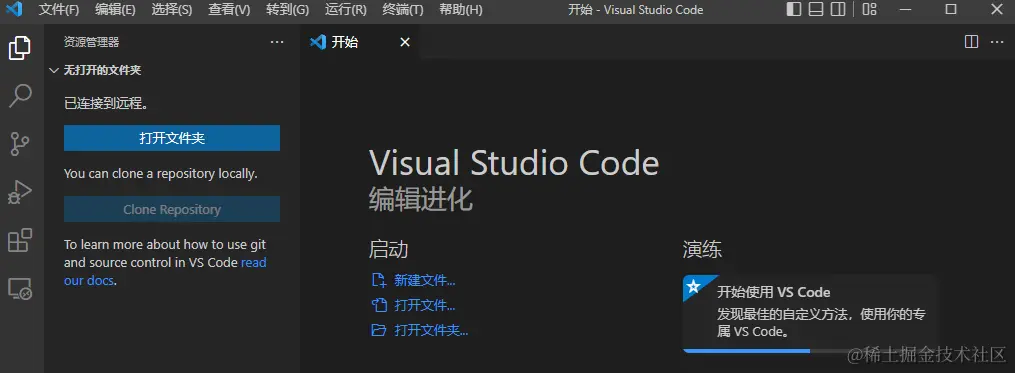Open the 开始使用 VS Code walkthrough card
1015x373 pixels.
809,313
